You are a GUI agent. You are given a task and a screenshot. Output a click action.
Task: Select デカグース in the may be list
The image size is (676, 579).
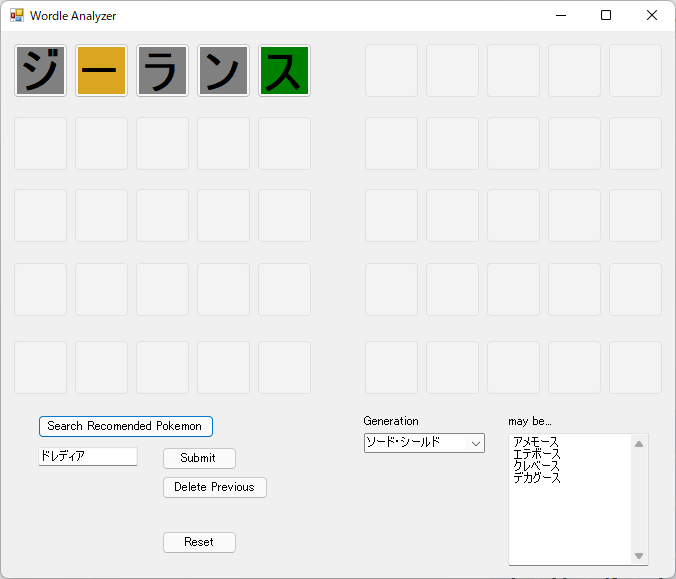click(x=536, y=478)
